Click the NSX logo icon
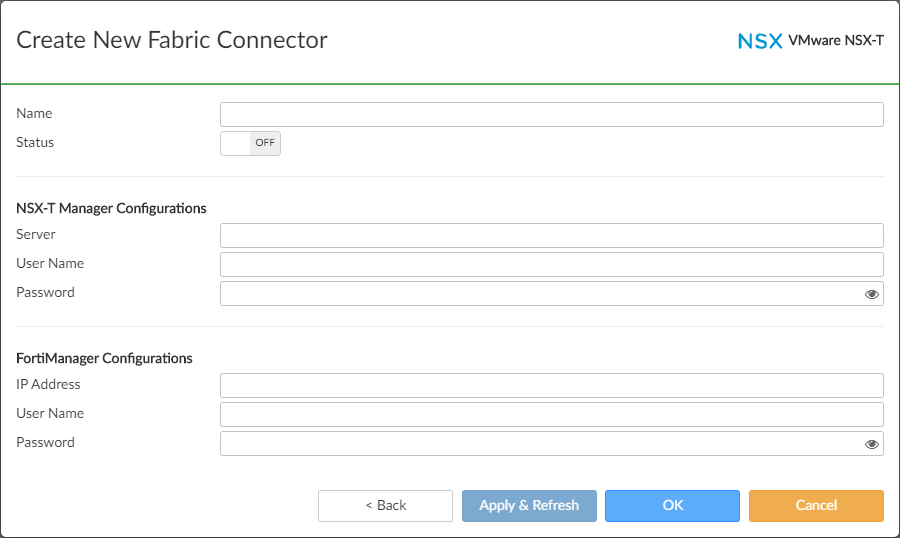 coord(759,41)
